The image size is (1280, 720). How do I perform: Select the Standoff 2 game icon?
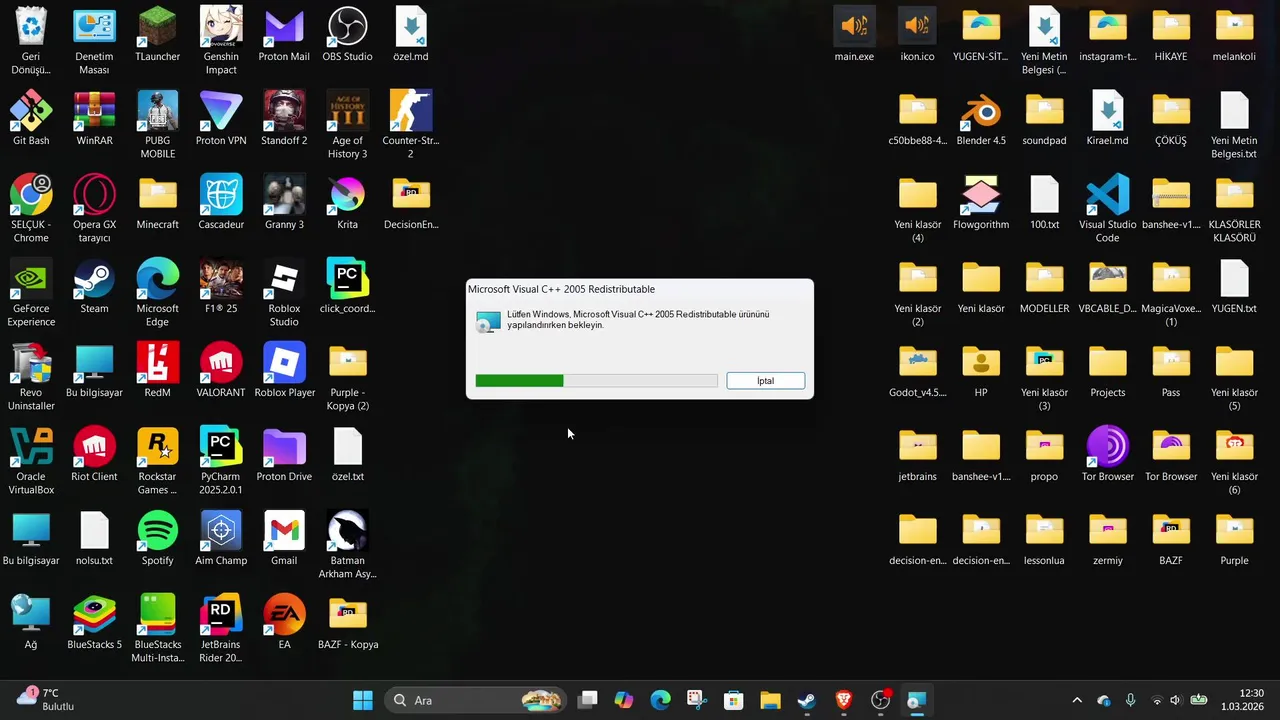click(284, 118)
